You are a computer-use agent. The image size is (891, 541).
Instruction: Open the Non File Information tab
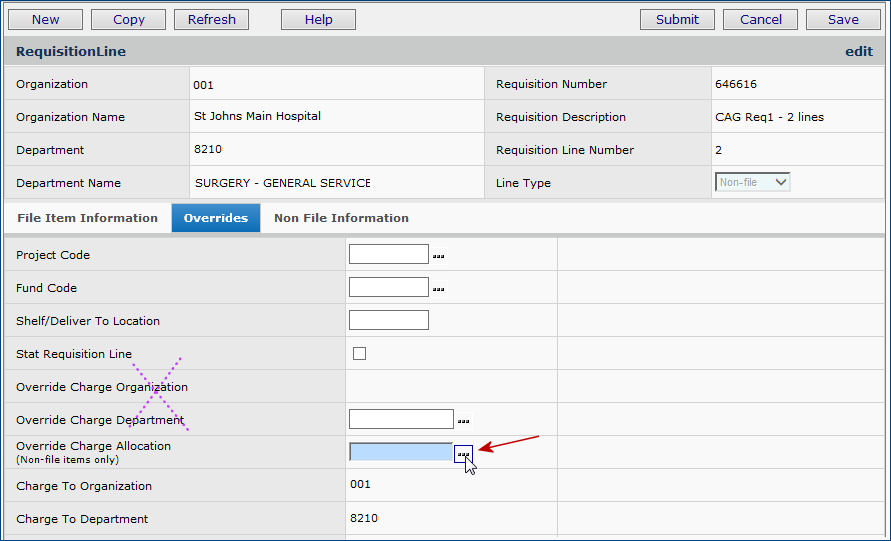[341, 218]
